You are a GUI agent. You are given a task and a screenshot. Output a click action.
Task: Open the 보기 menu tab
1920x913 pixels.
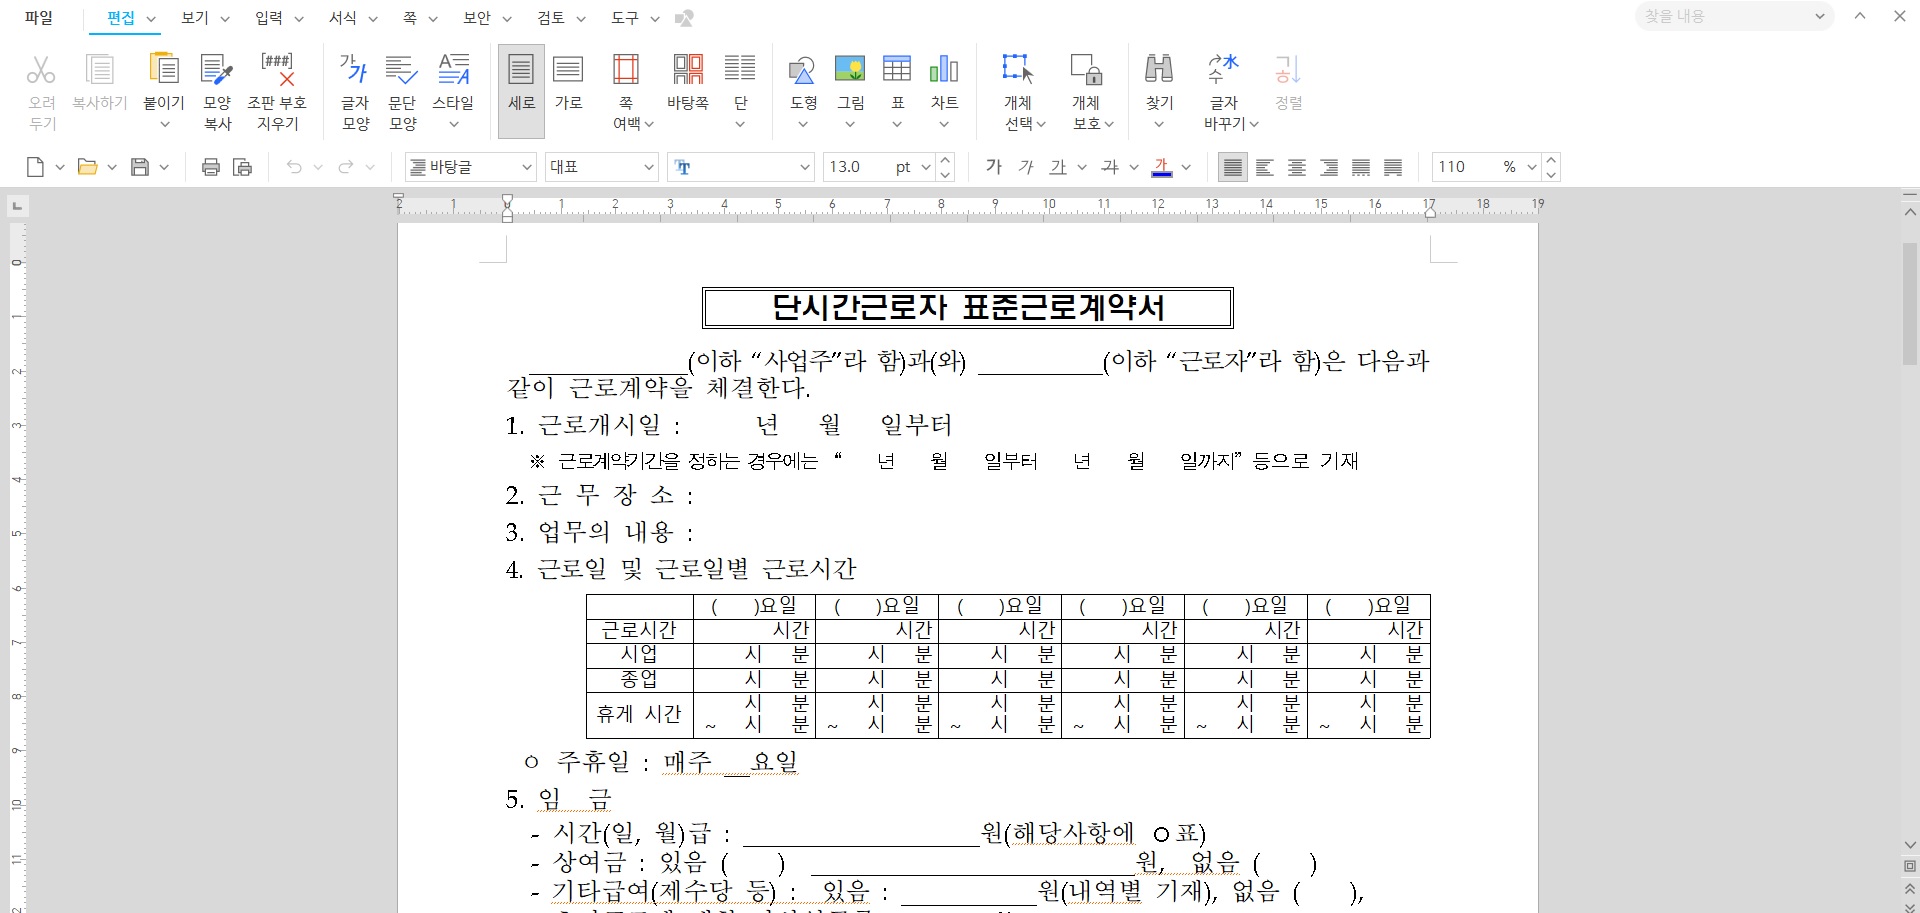point(195,18)
